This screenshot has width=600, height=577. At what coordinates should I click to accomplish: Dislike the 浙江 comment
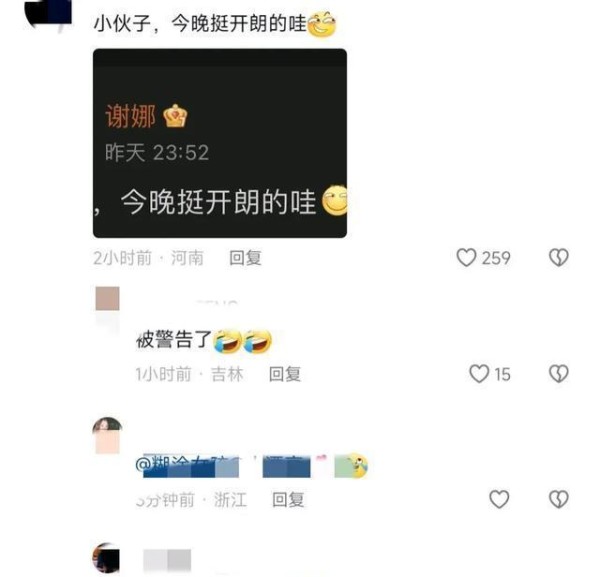pos(559,499)
